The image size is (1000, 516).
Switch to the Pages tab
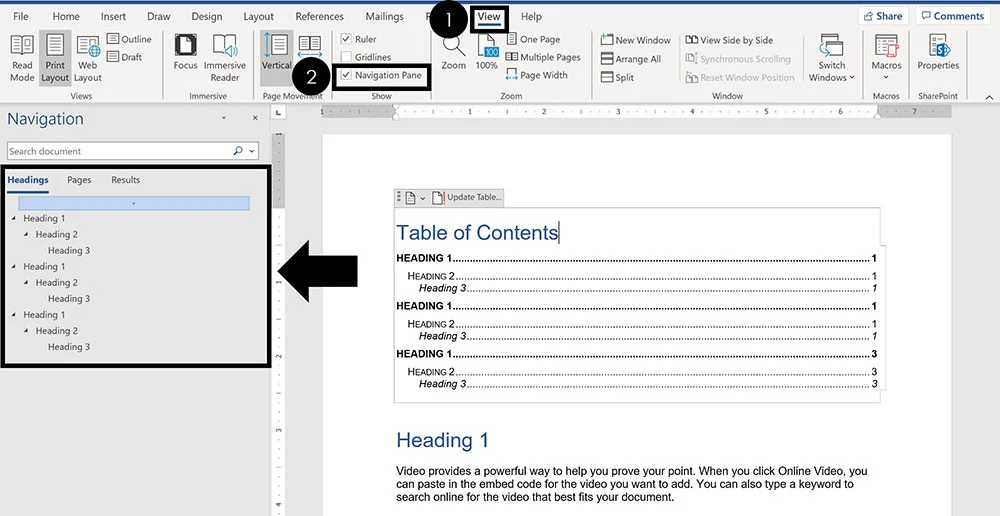79,180
